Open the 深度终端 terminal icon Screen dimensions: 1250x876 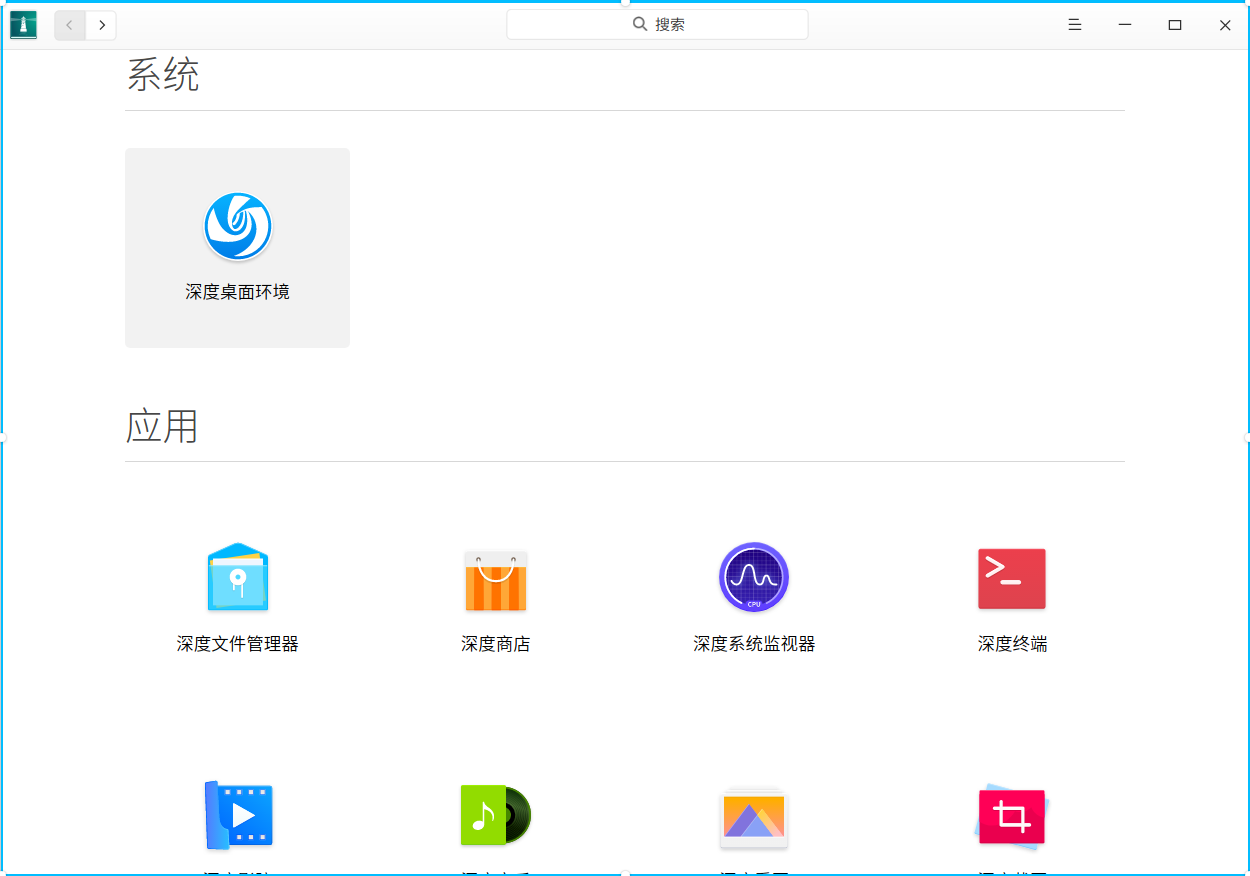pos(1012,579)
